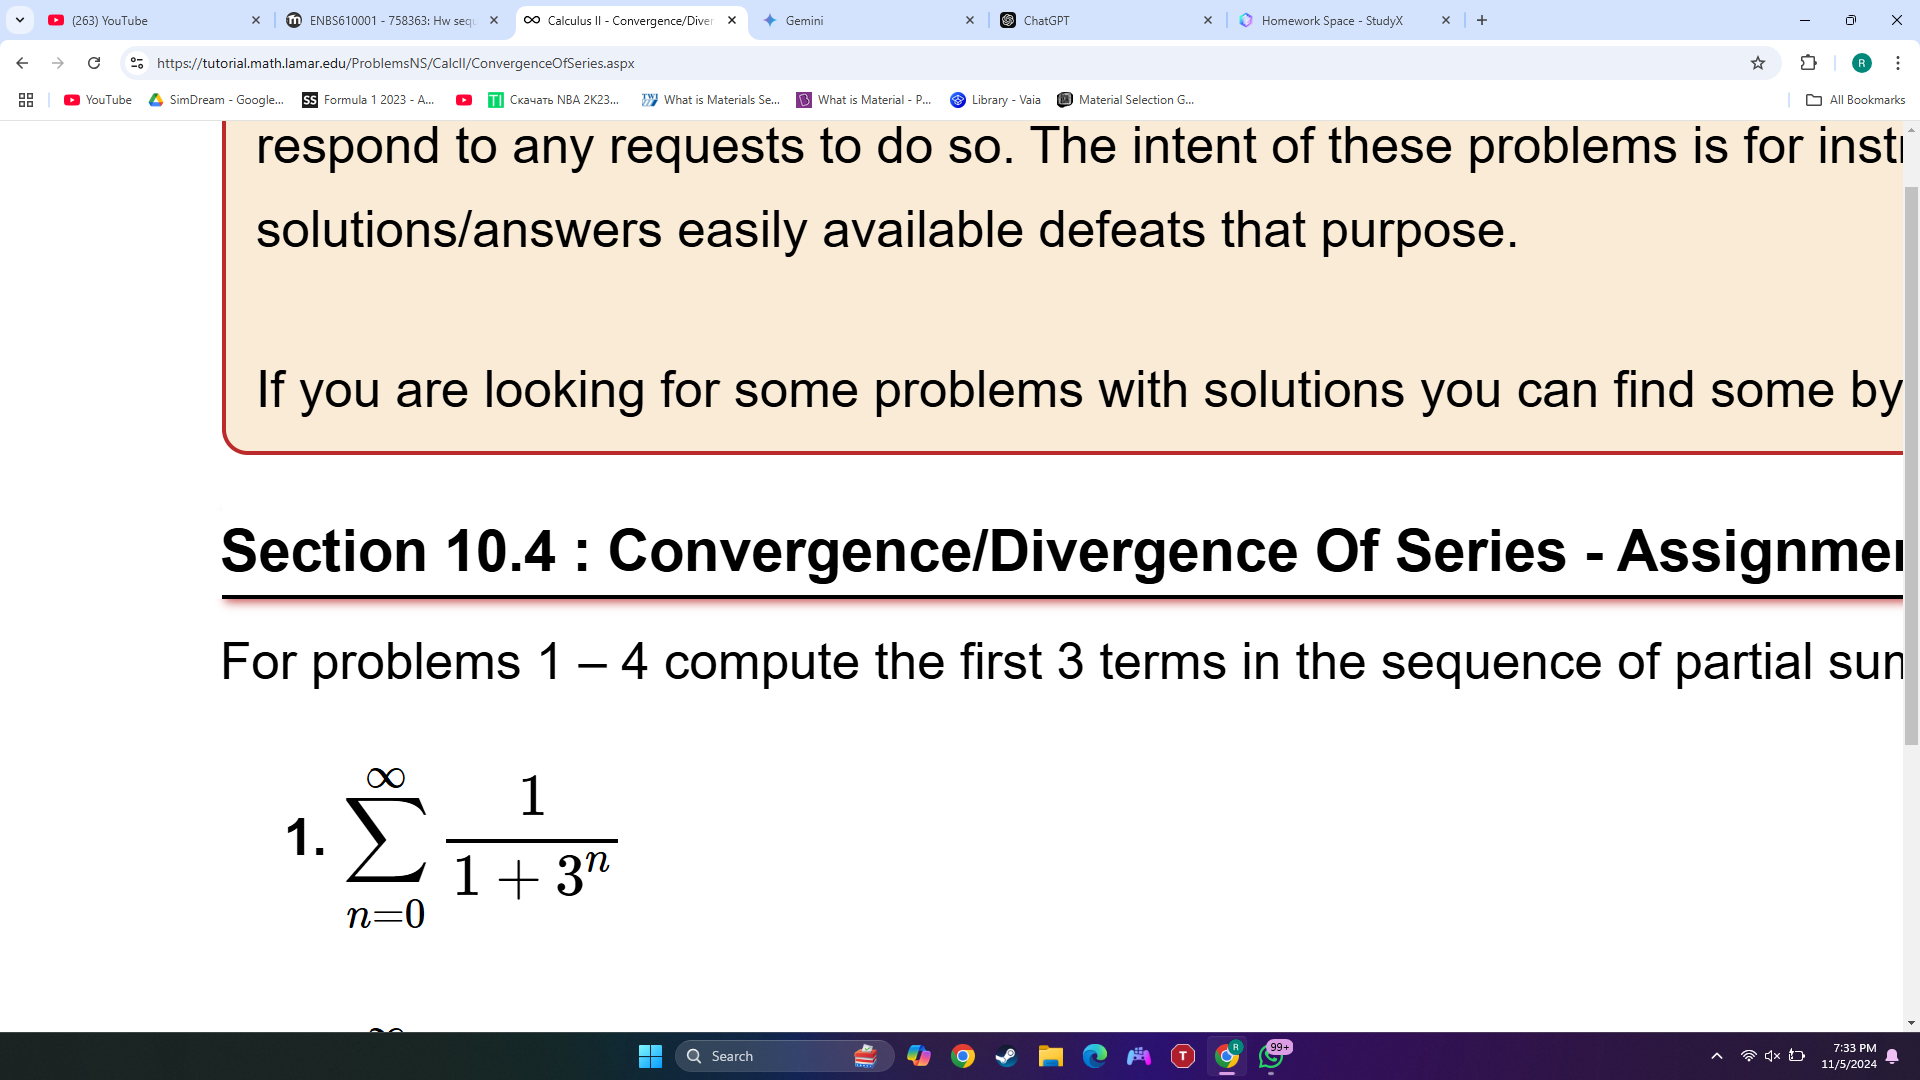Open a new browser tab
The height and width of the screenshot is (1080, 1920).
click(x=1482, y=20)
